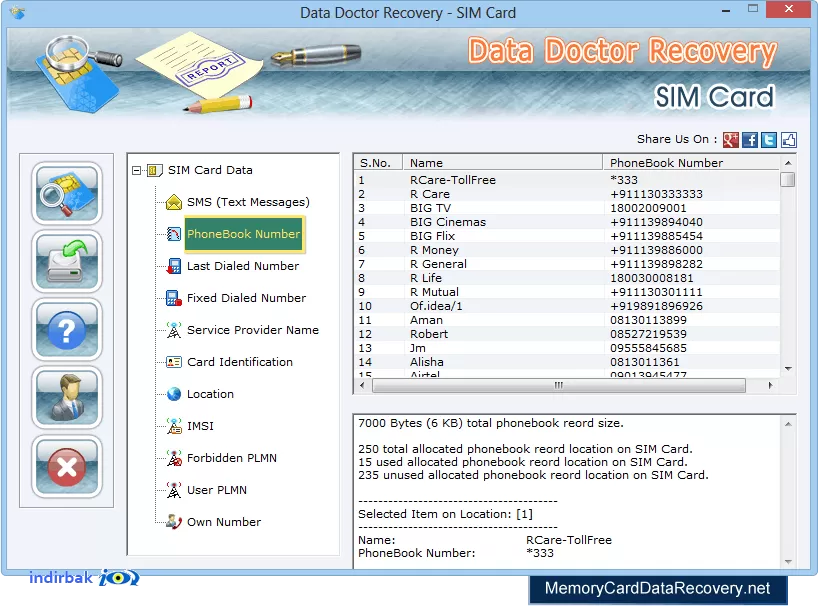
Task: Select the BIG Cinemas contact row
Action: click(567, 222)
